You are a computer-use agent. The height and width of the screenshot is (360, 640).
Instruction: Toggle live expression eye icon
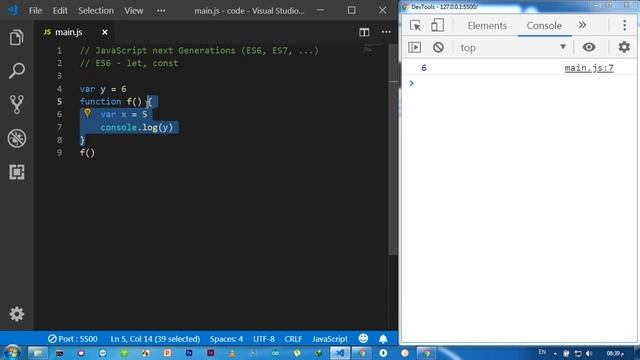coord(589,47)
